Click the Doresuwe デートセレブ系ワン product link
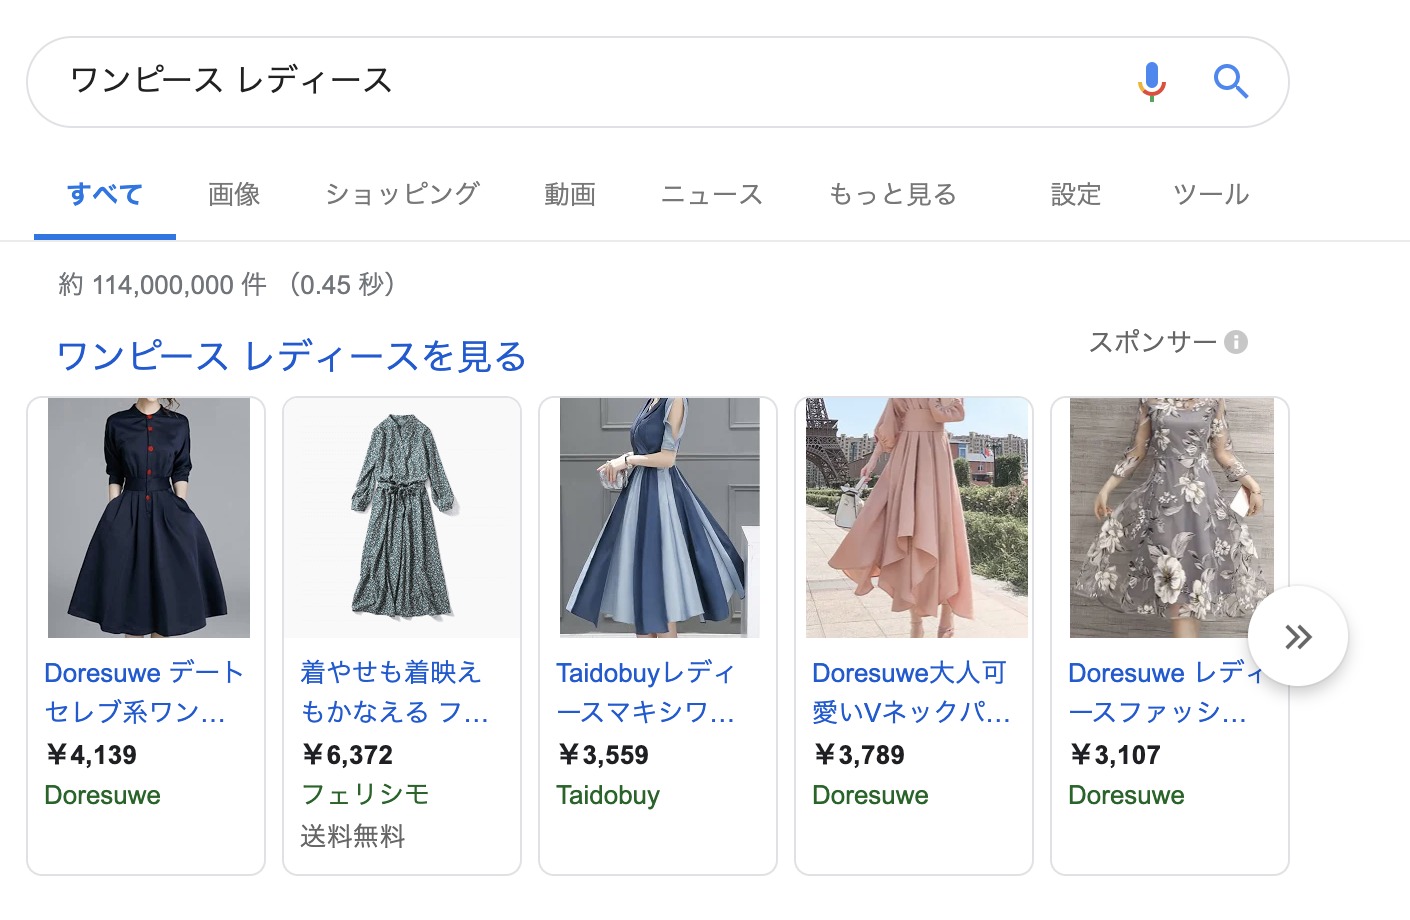Image resolution: width=1410 pixels, height=920 pixels. 143,692
